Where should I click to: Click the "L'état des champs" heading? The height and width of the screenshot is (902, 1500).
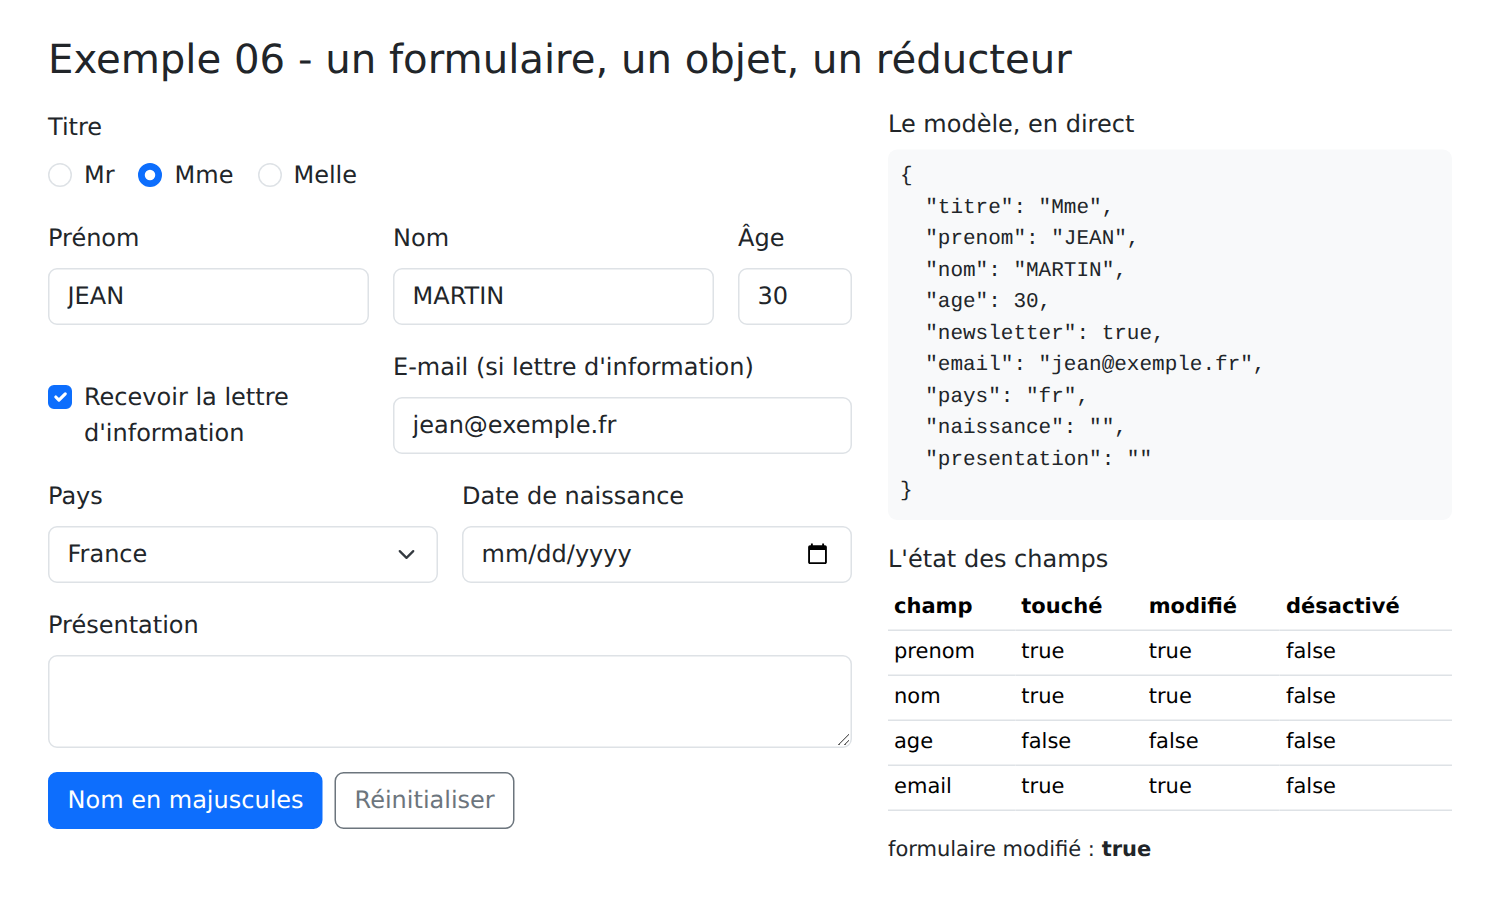[x=998, y=559]
